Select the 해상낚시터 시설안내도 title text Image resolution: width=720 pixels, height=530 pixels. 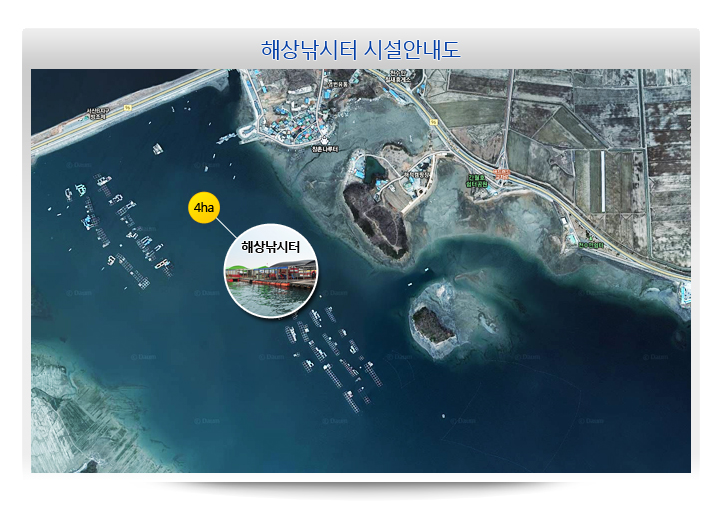pos(360,49)
